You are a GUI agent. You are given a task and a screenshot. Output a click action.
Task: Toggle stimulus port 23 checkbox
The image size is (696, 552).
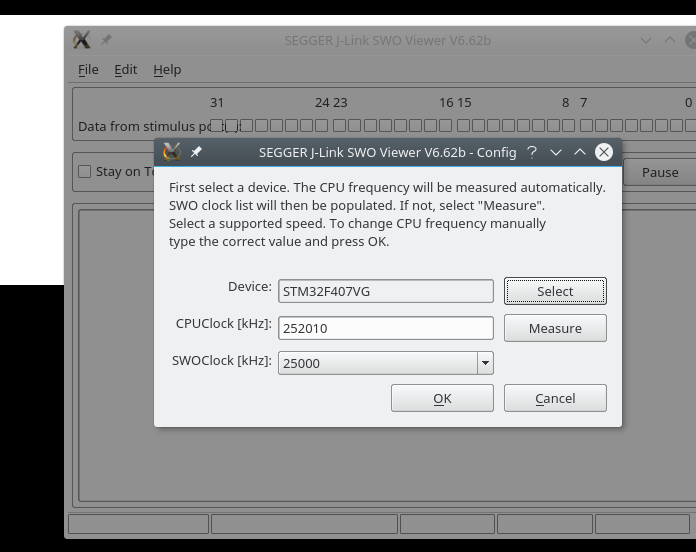click(340, 126)
